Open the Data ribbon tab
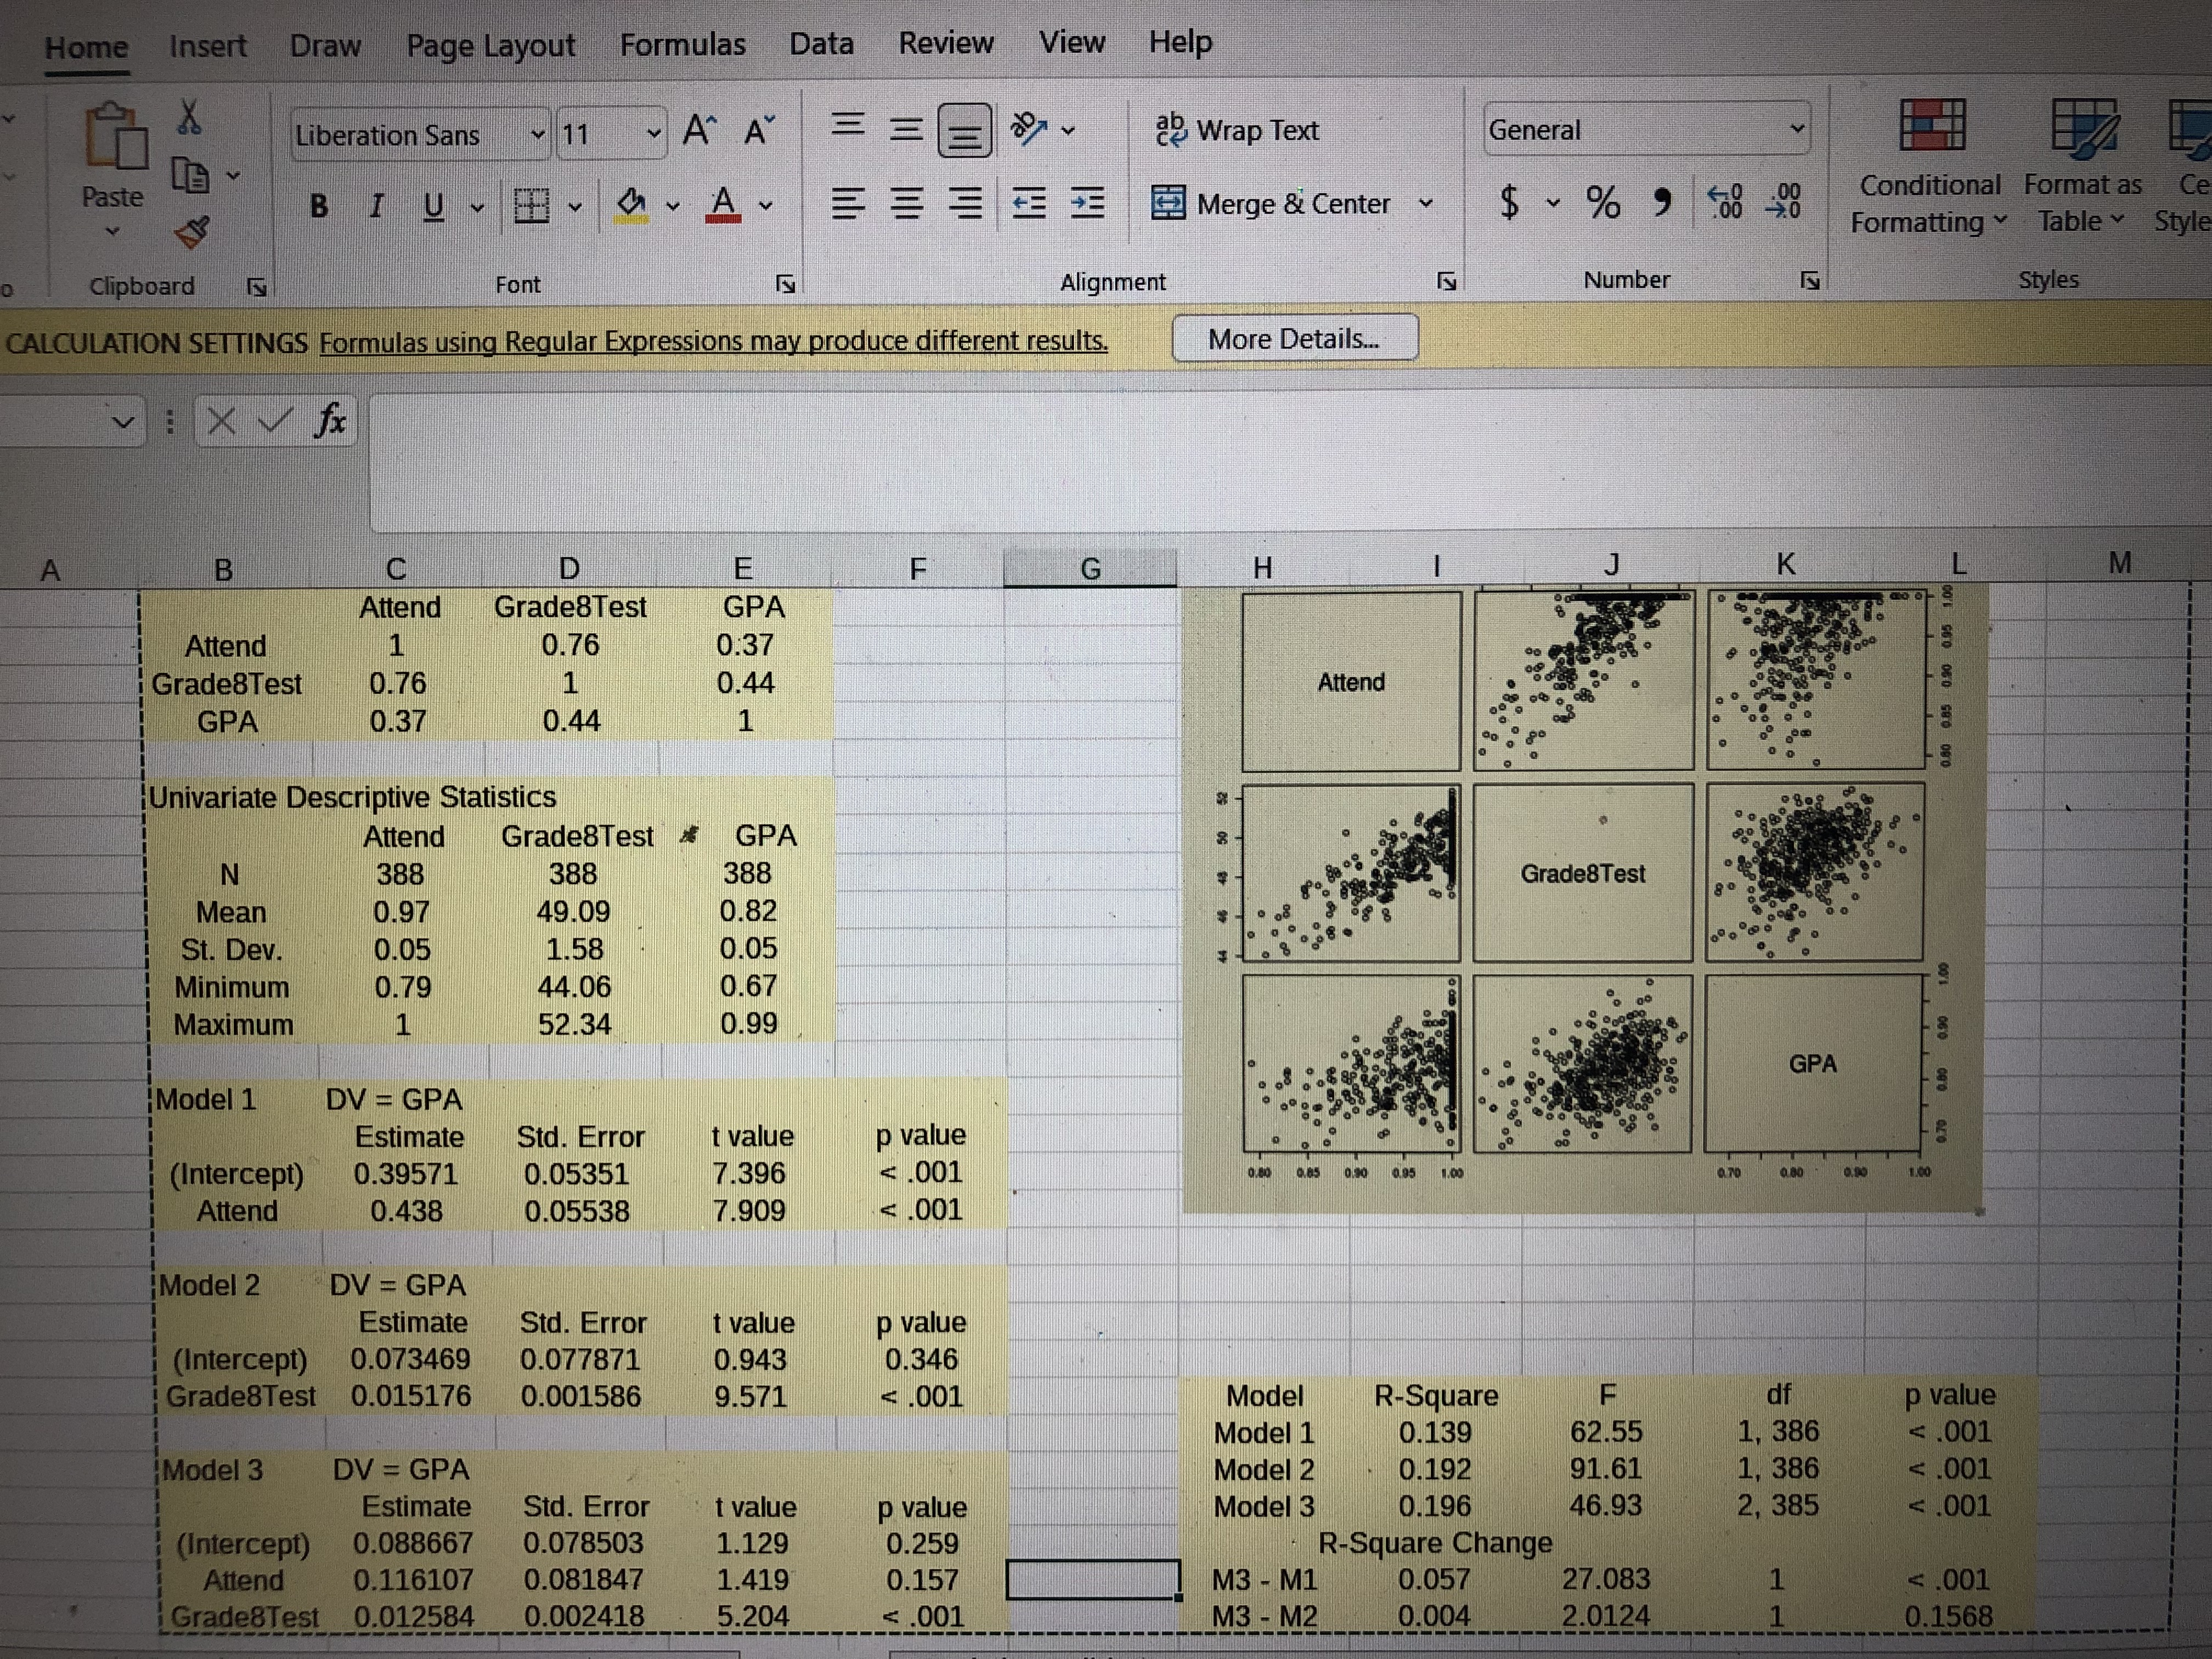Viewport: 2212px width, 1659px height. point(822,43)
